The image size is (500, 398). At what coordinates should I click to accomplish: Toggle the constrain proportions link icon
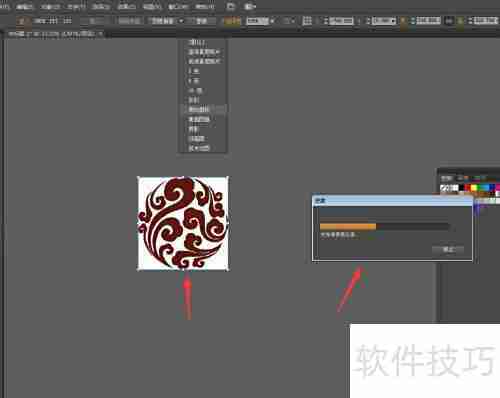[449, 21]
